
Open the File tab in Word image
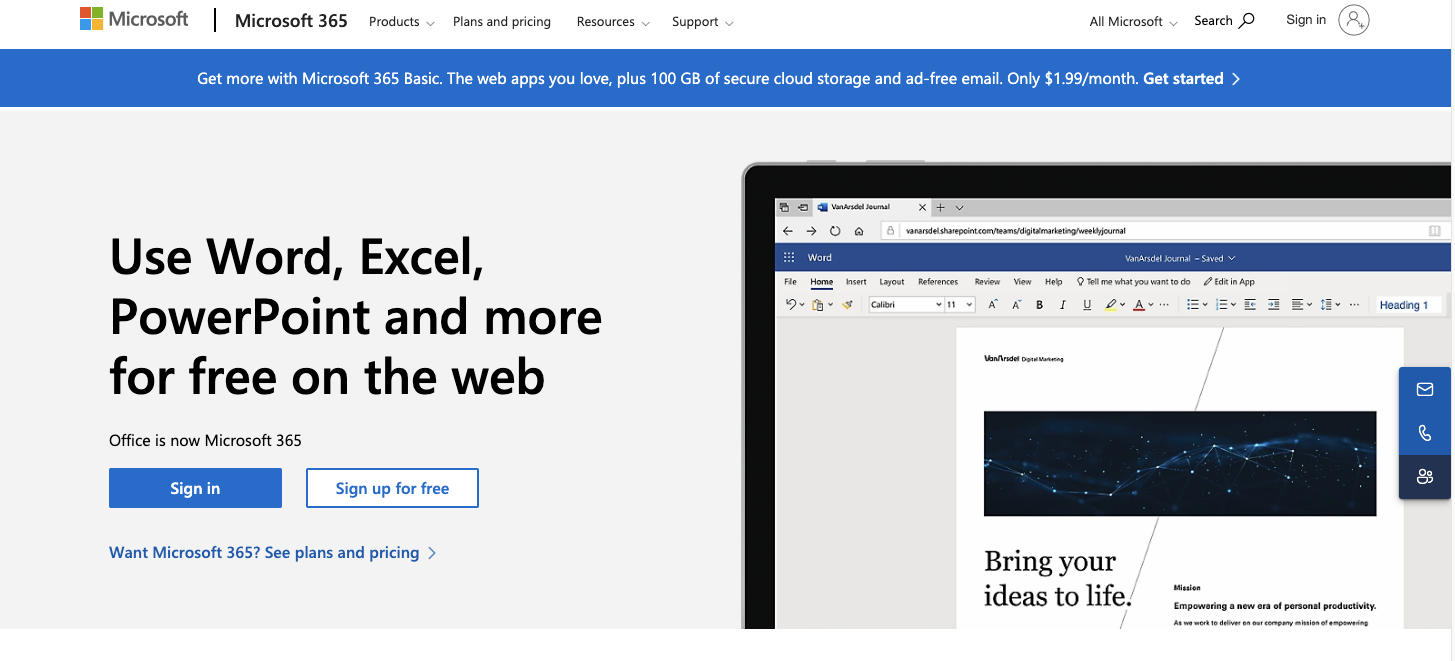[790, 282]
